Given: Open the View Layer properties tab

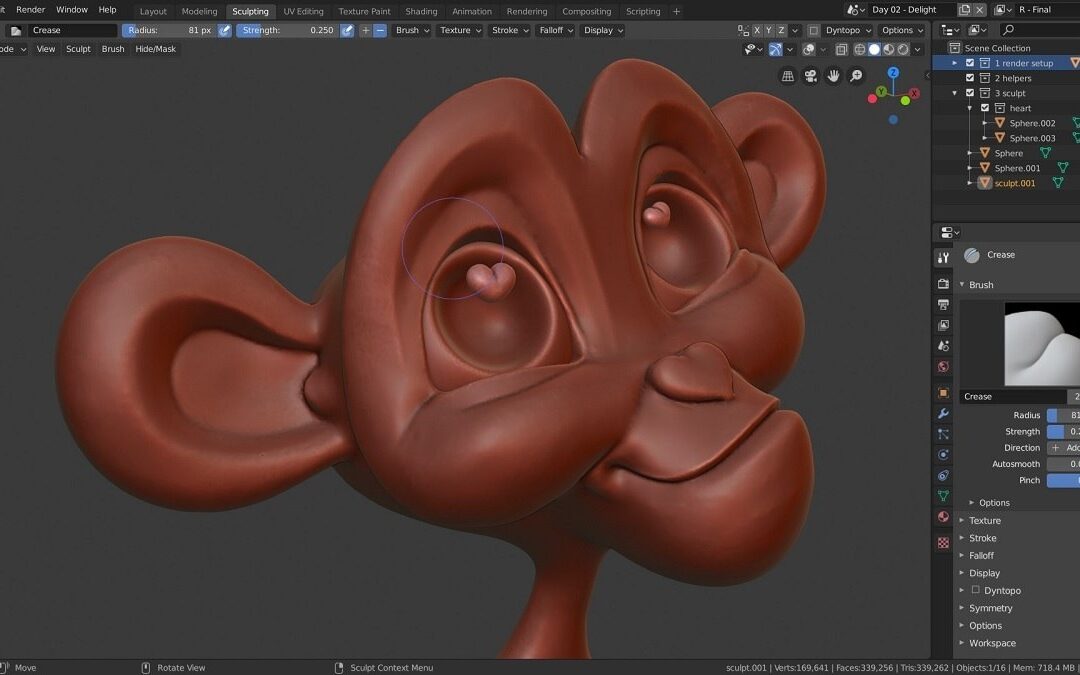Looking at the screenshot, I should click(x=943, y=325).
